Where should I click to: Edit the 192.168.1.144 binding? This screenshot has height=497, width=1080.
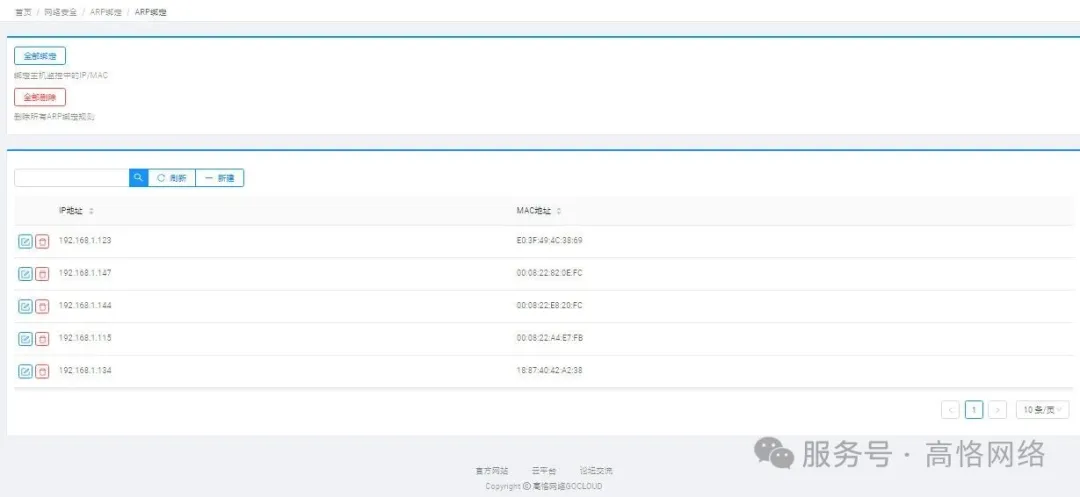(25, 306)
